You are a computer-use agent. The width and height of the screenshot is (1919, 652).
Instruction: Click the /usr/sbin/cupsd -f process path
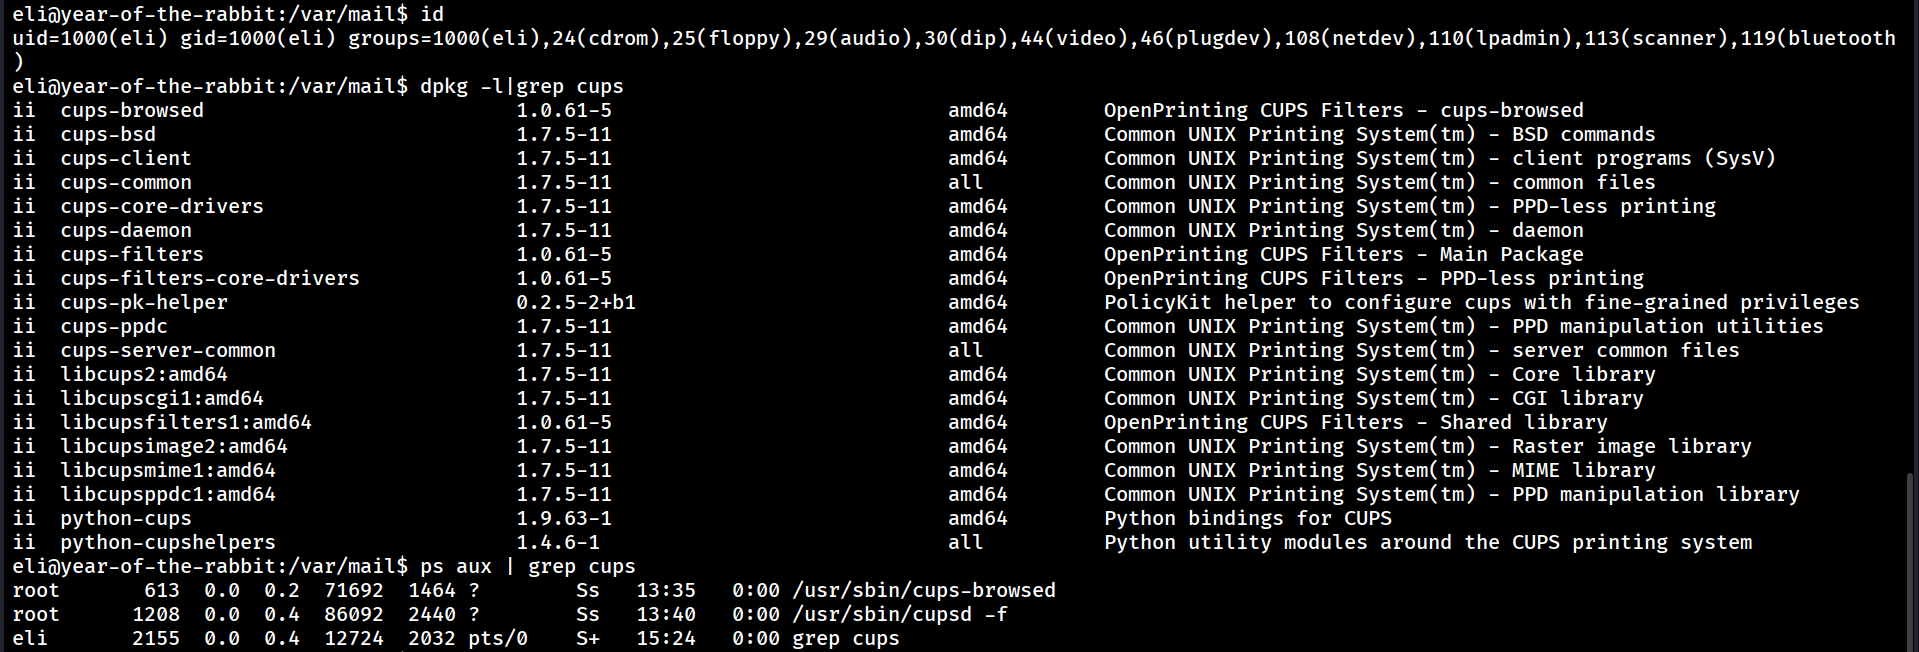(x=900, y=614)
